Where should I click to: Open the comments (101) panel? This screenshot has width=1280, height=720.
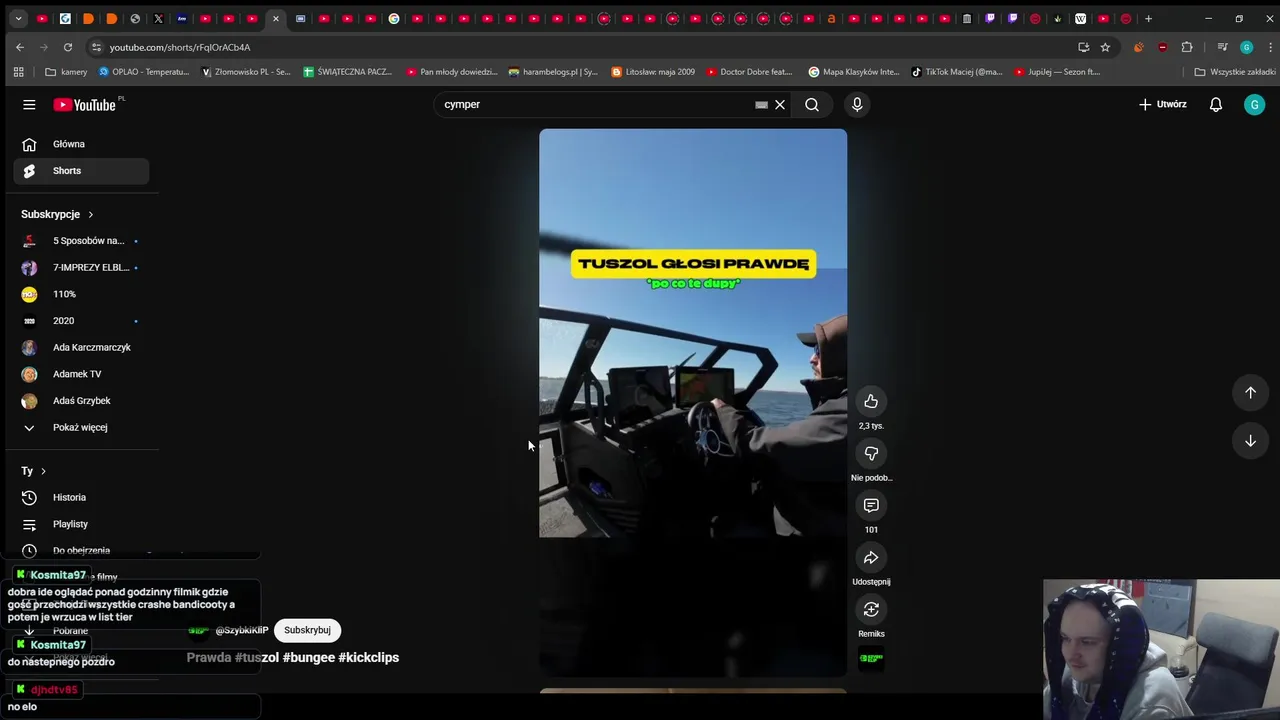(871, 505)
